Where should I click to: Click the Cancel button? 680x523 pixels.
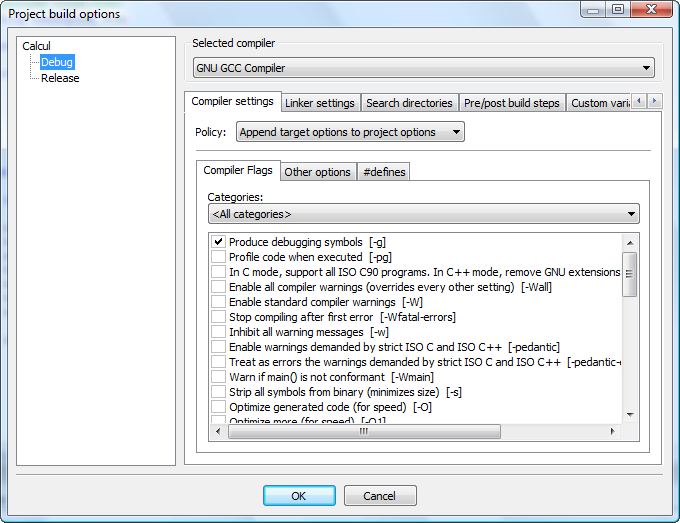[380, 496]
